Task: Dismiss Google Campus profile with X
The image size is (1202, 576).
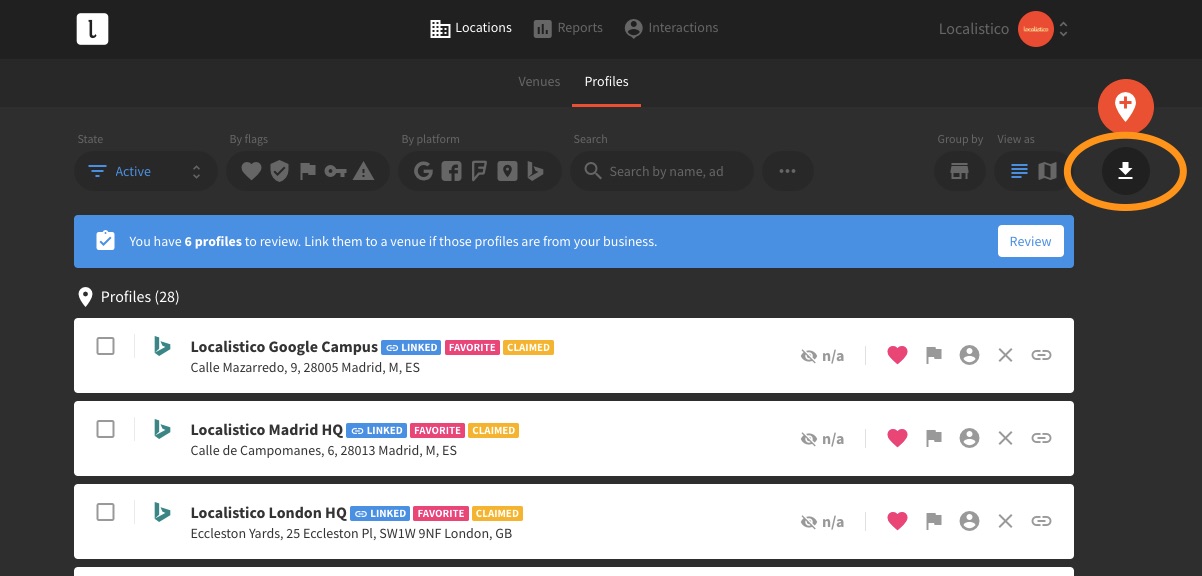Action: pos(1006,355)
